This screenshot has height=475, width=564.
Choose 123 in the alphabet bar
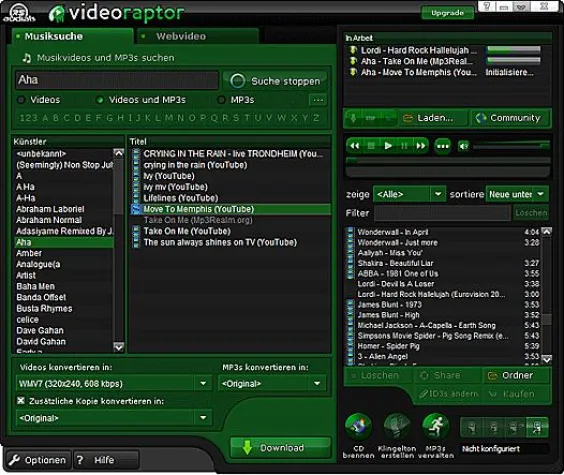click(28, 118)
